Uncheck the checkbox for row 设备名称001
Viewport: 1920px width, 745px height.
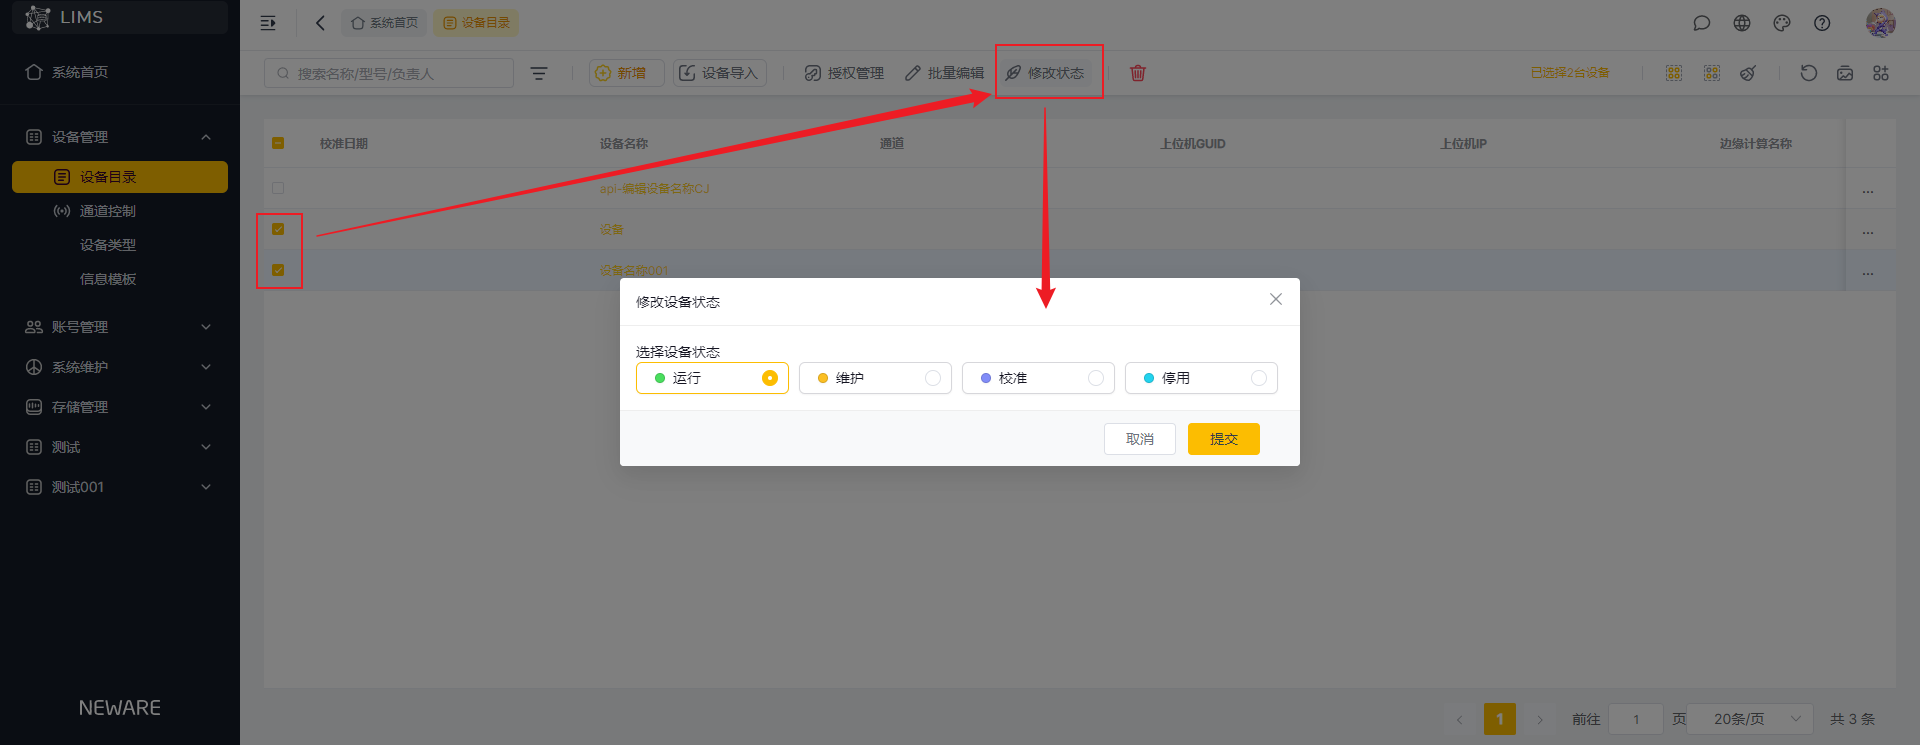278,270
